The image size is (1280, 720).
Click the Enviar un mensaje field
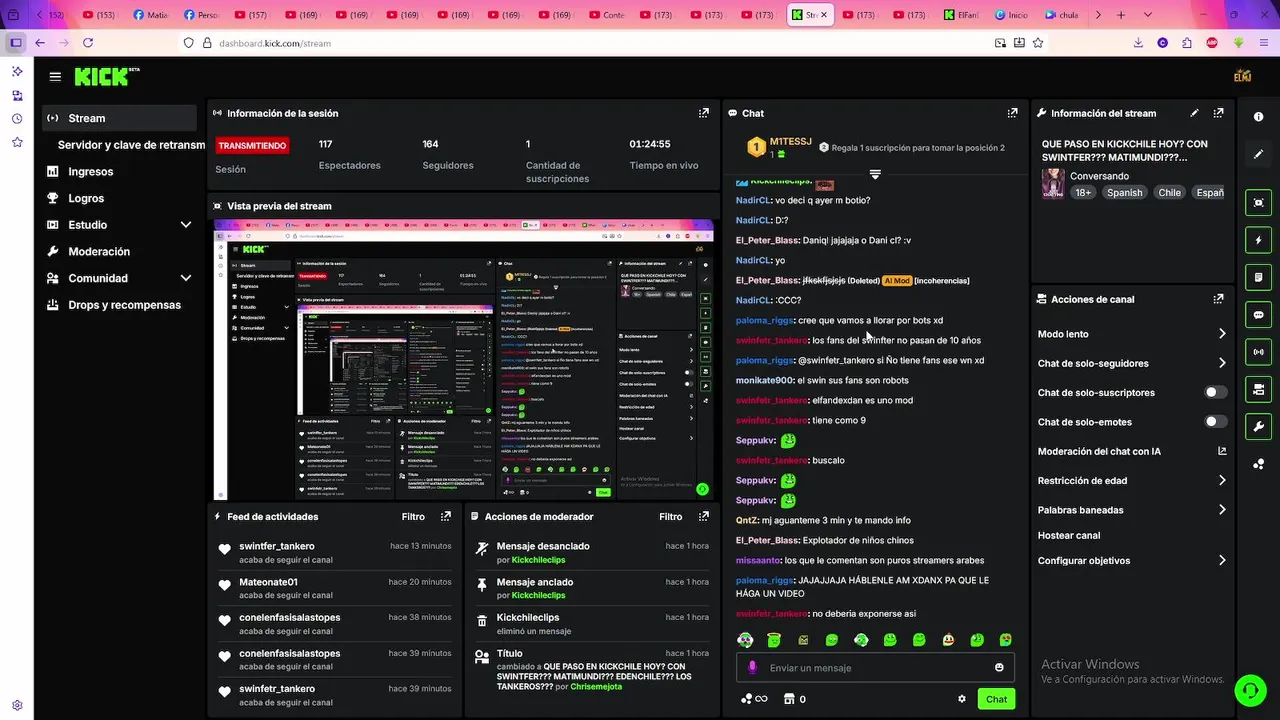coord(875,668)
